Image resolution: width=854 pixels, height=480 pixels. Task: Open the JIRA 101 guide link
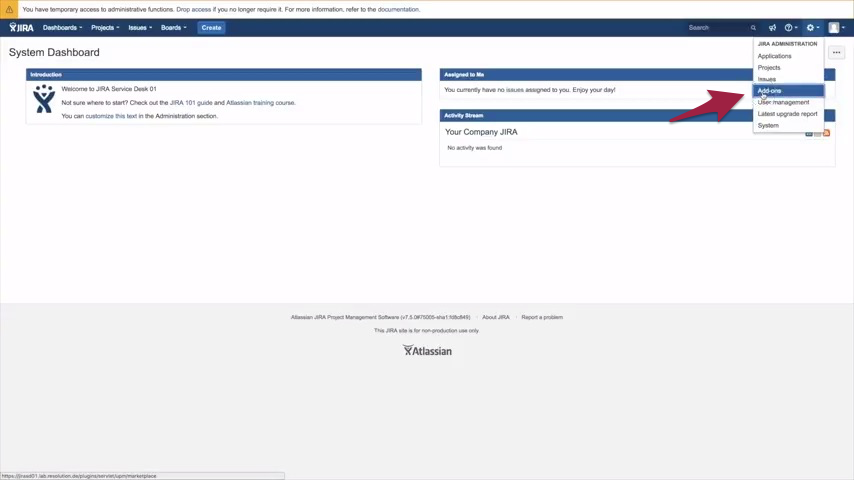tap(191, 102)
